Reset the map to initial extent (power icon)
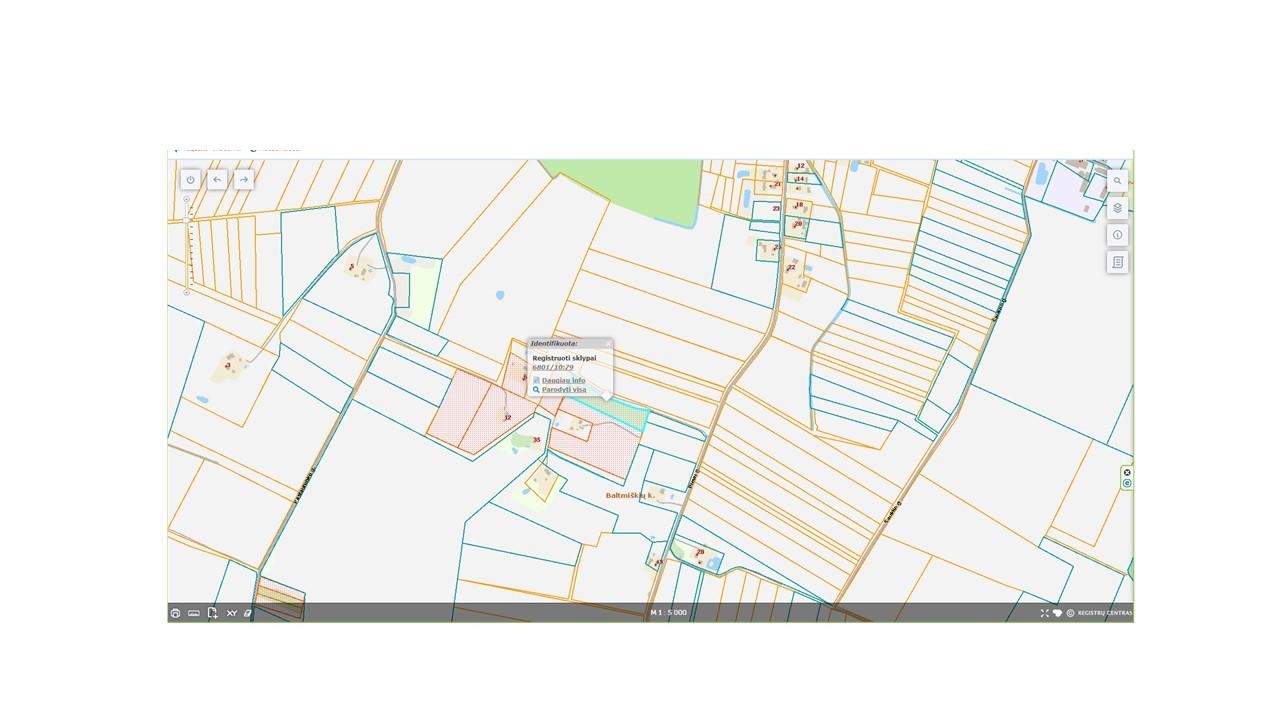 [190, 179]
